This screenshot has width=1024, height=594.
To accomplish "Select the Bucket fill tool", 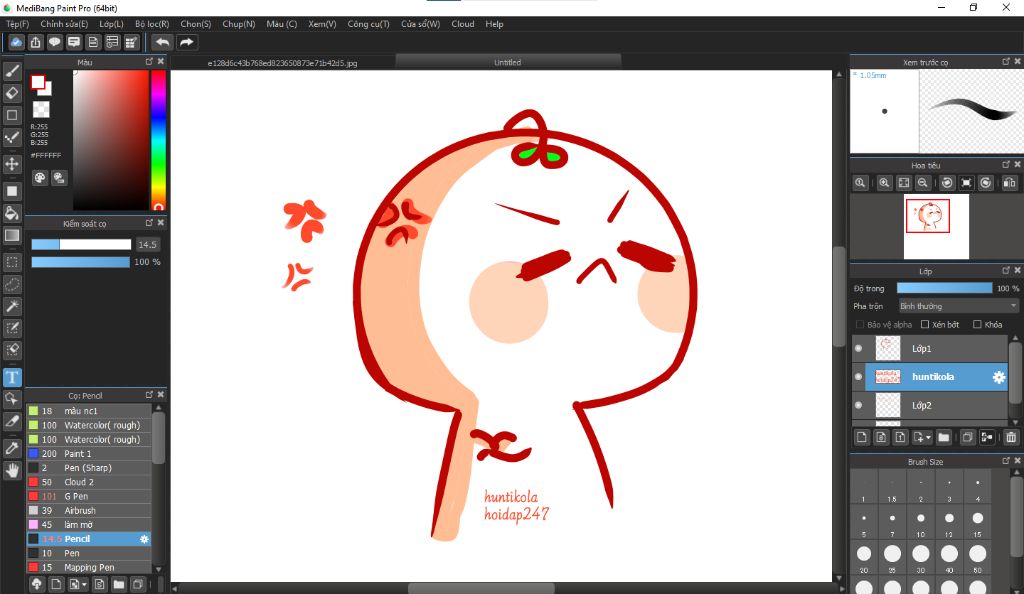I will 12,213.
